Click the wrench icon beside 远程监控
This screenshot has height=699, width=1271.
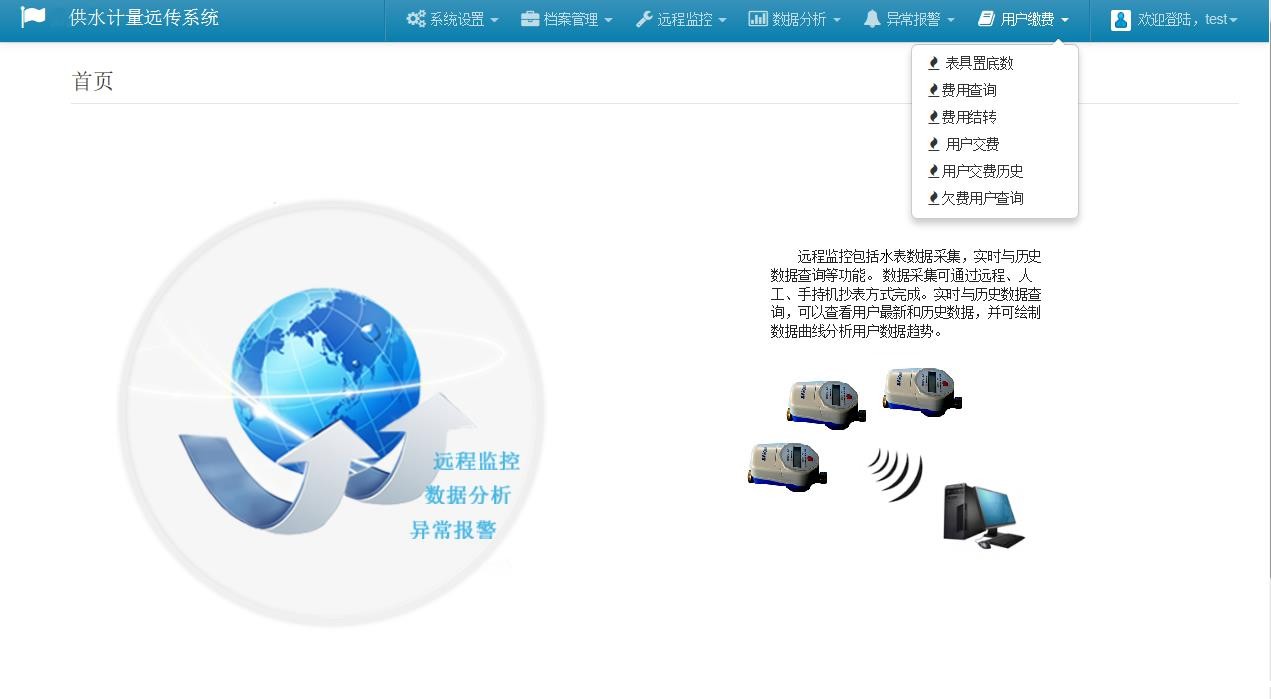click(645, 19)
